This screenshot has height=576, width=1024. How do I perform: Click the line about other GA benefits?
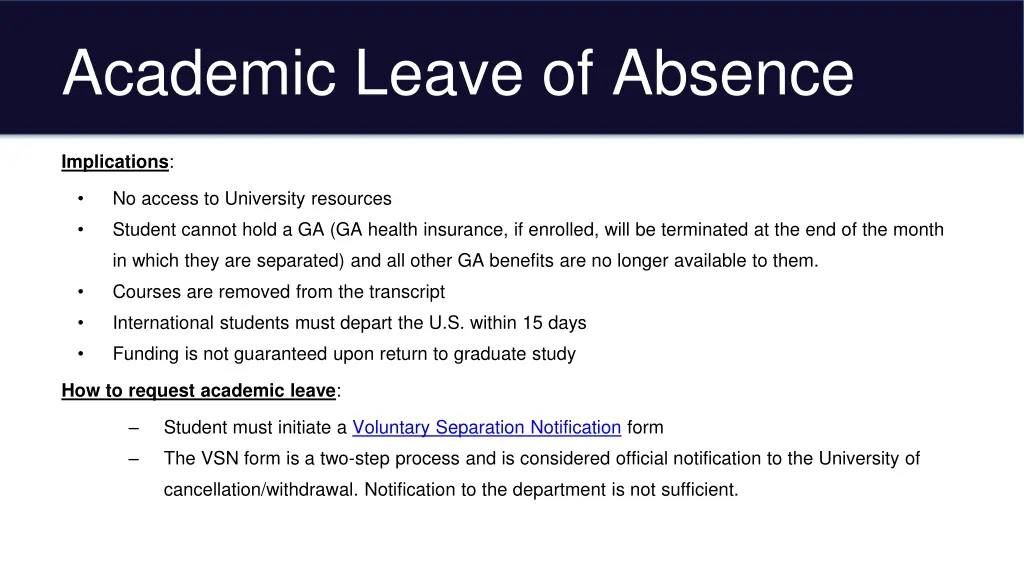pos(465,261)
